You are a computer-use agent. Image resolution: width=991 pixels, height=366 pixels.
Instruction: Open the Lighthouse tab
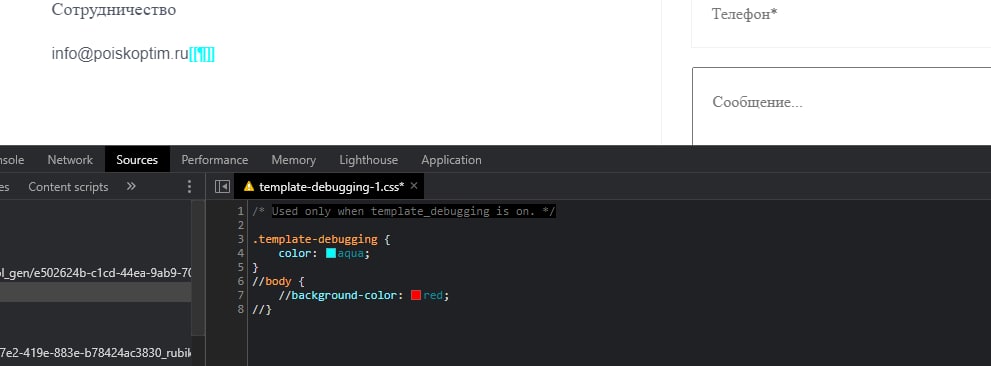click(x=368, y=160)
